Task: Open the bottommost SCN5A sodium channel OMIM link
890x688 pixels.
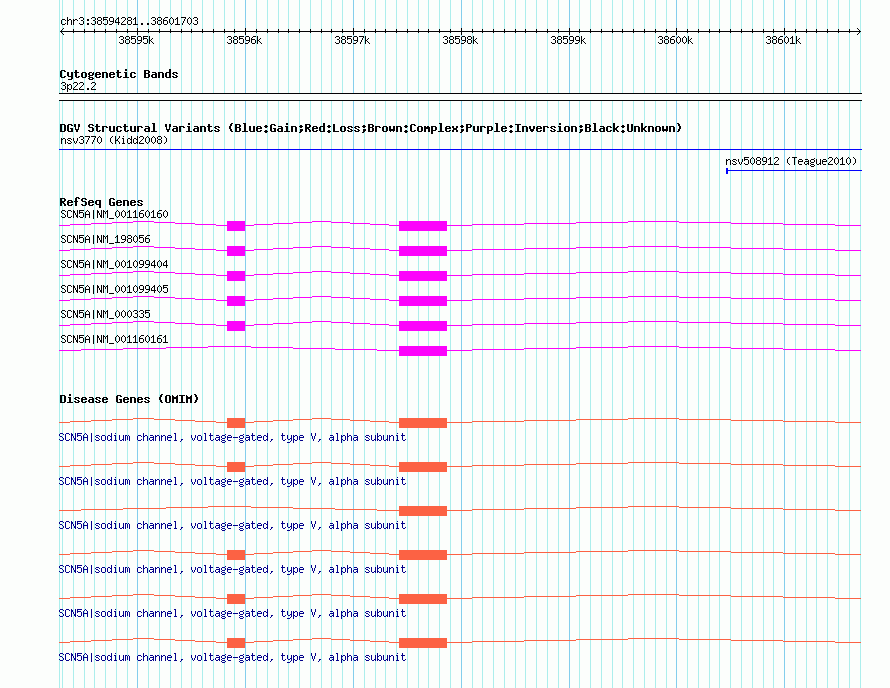Action: pos(232,657)
